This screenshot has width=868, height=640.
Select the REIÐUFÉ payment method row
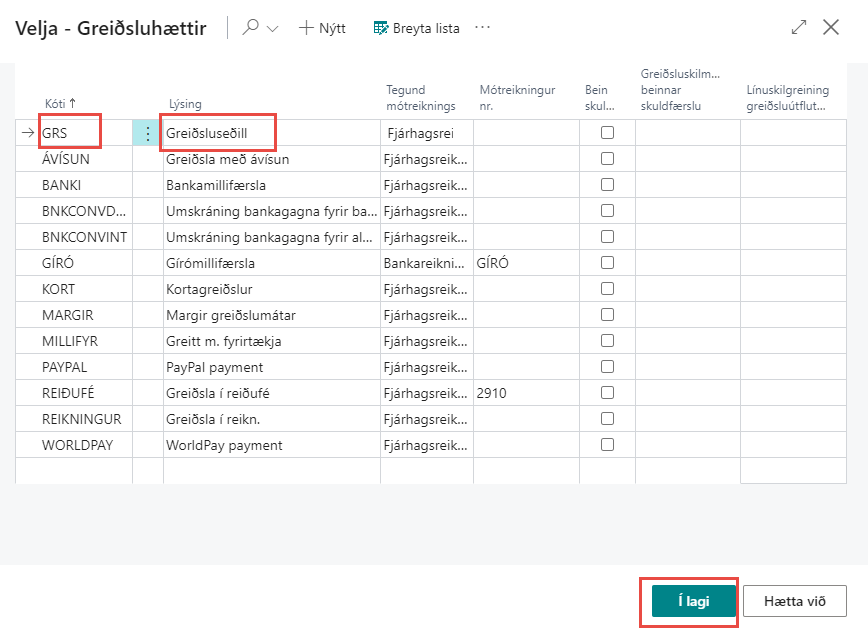pos(68,393)
